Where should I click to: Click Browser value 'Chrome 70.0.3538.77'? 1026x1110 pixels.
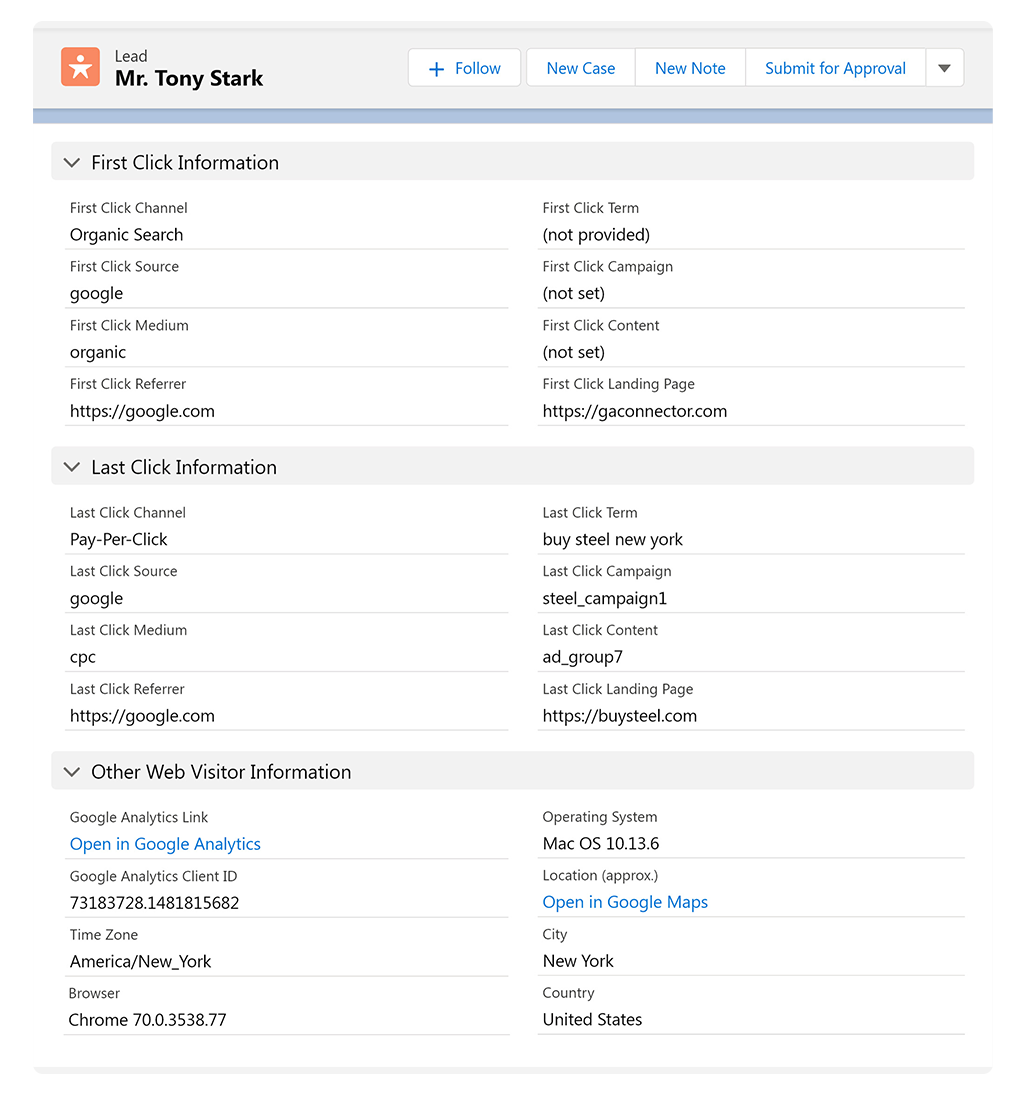[x=147, y=1020]
